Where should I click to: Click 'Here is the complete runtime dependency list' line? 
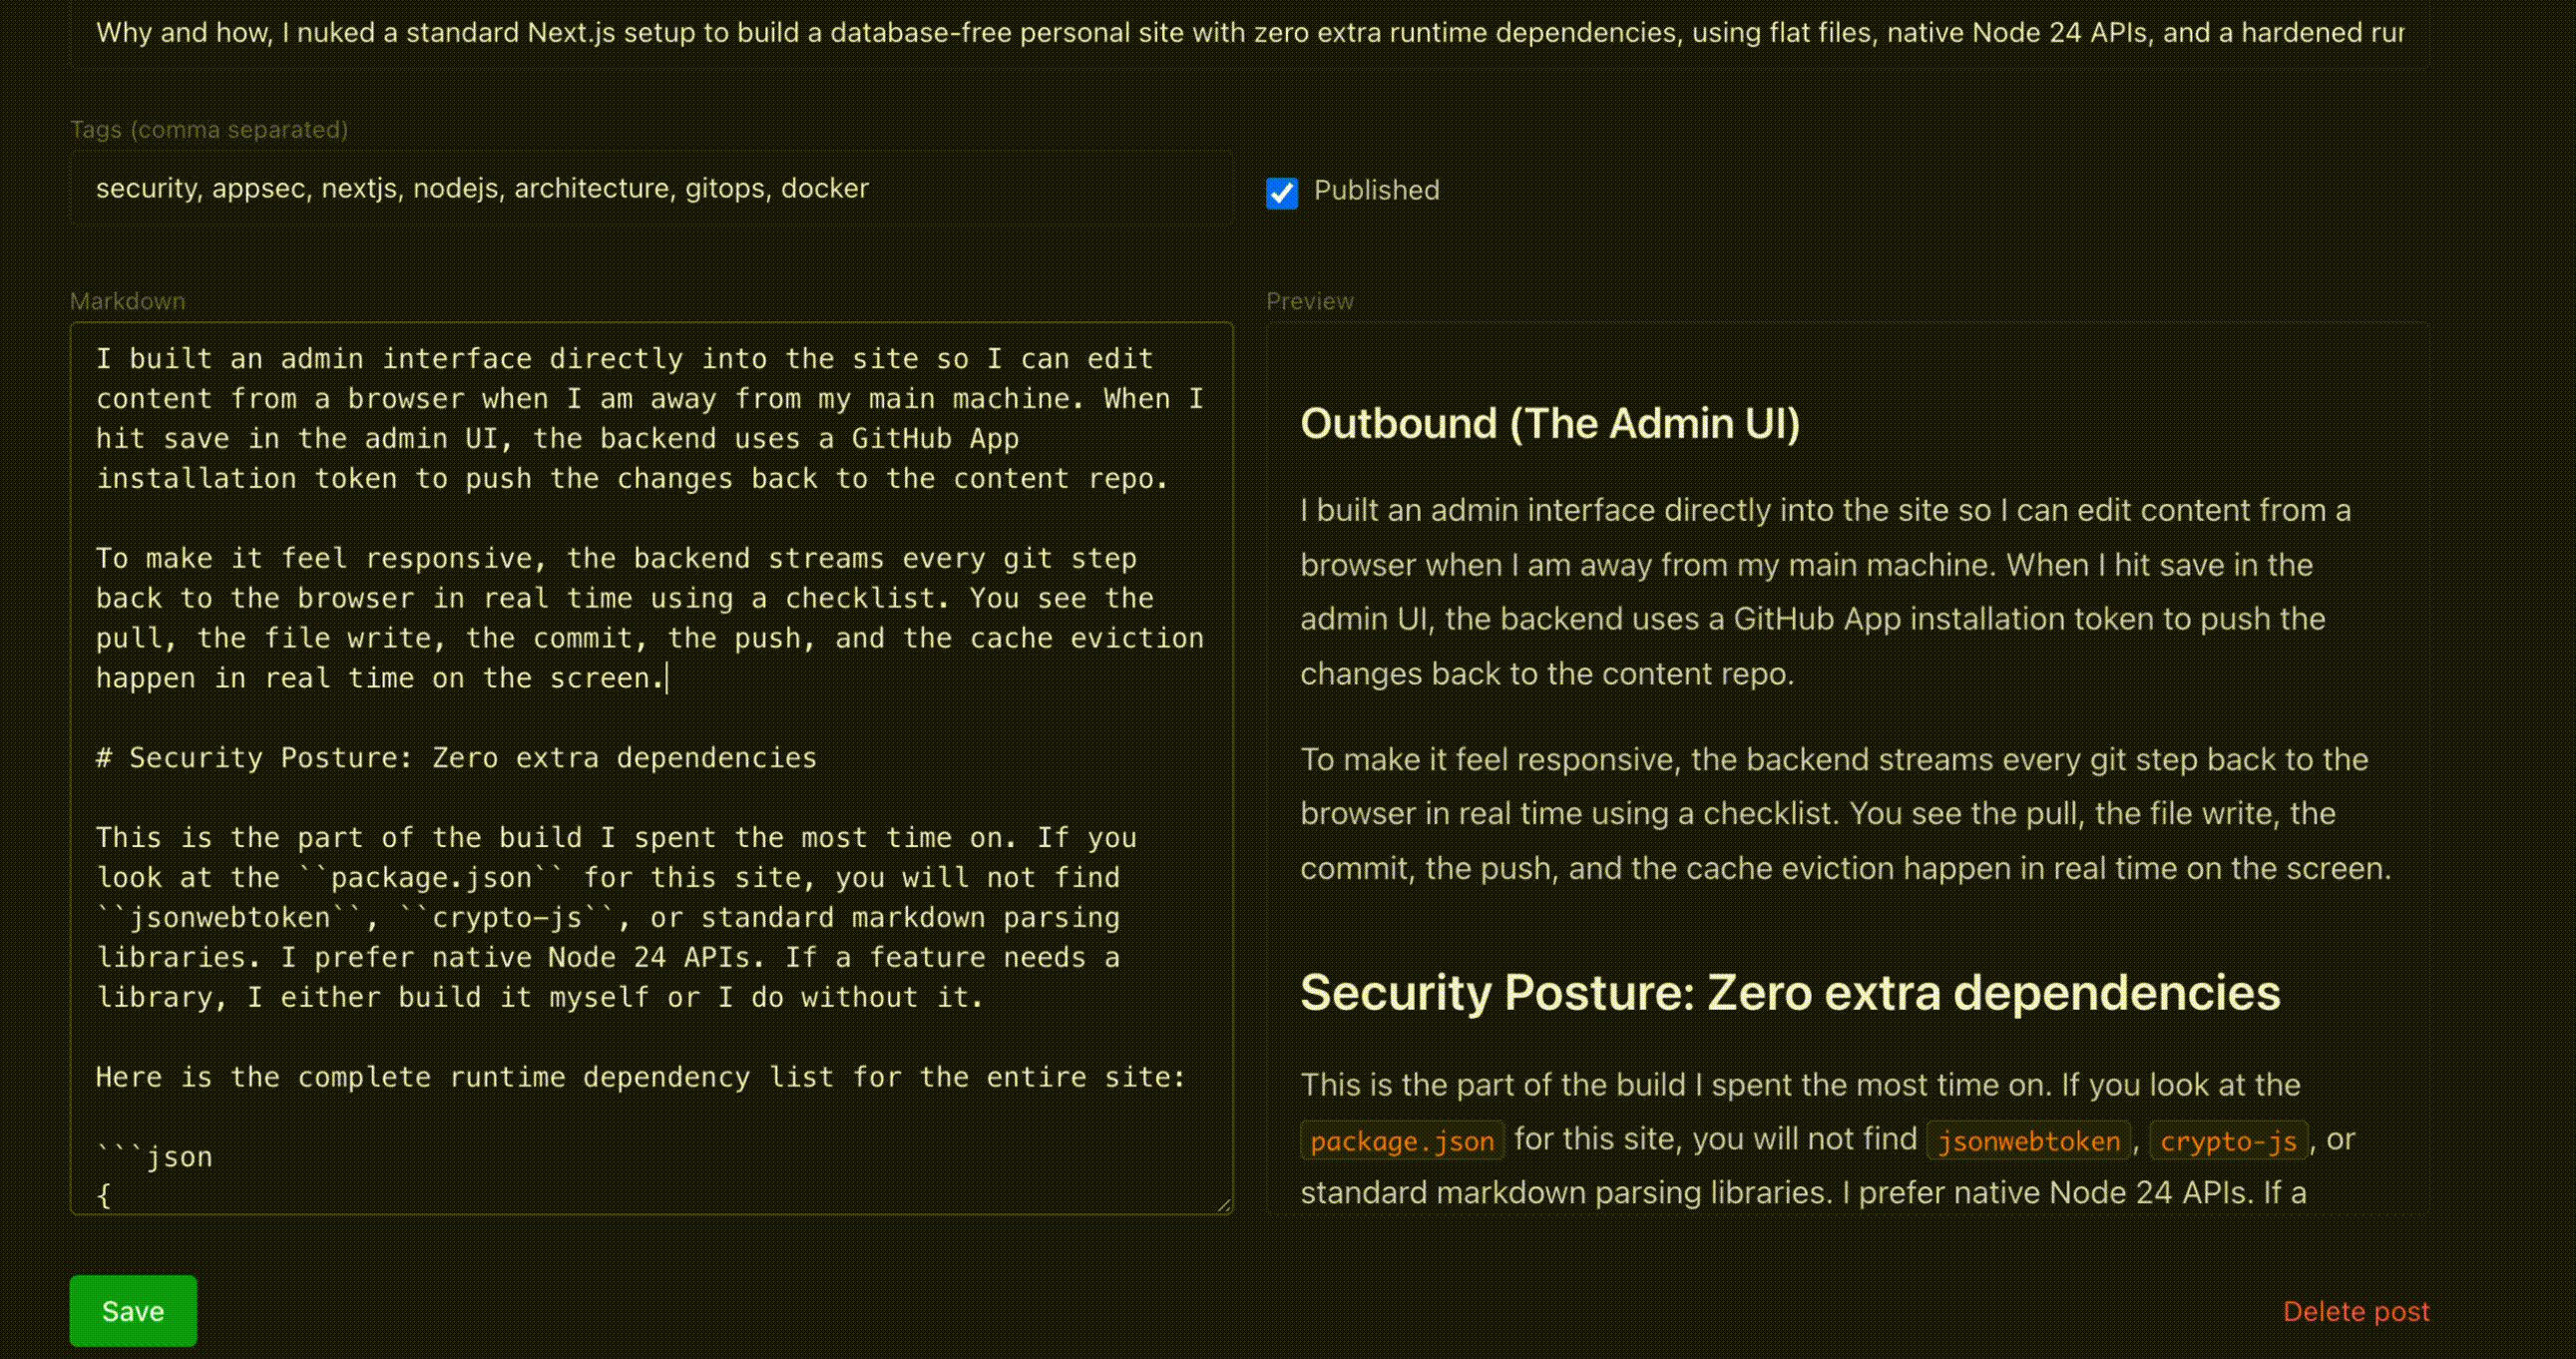pyautogui.click(x=640, y=1077)
